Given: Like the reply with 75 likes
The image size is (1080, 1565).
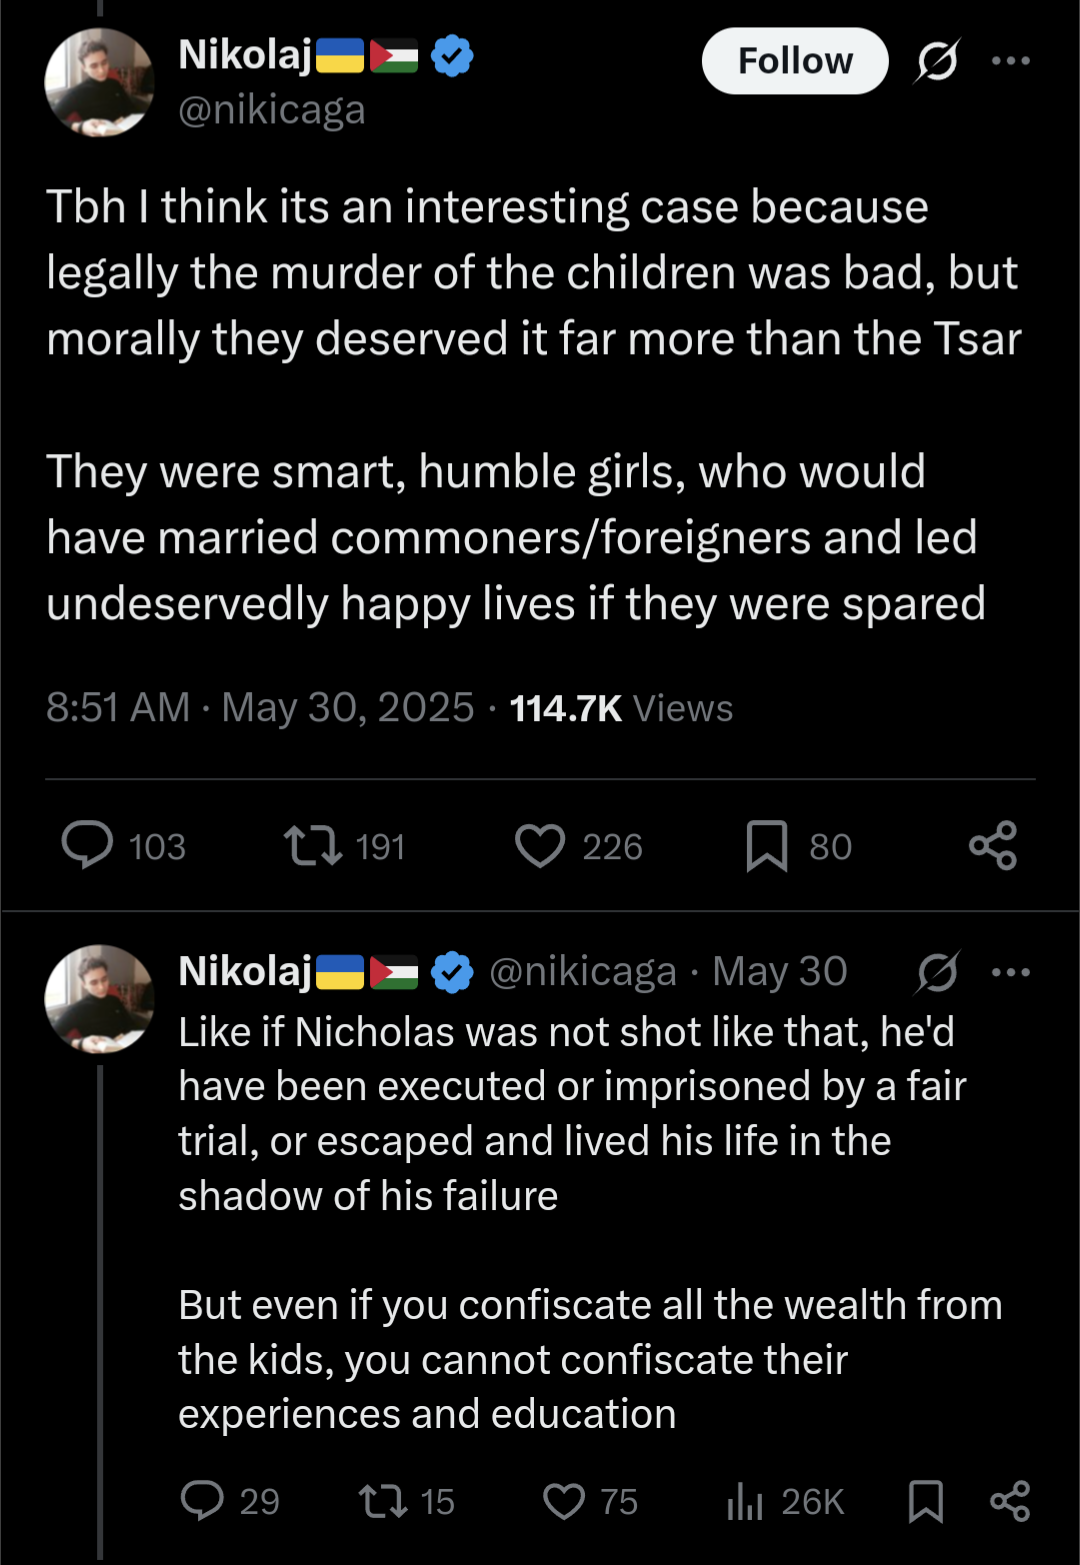Looking at the screenshot, I should [x=564, y=1501].
